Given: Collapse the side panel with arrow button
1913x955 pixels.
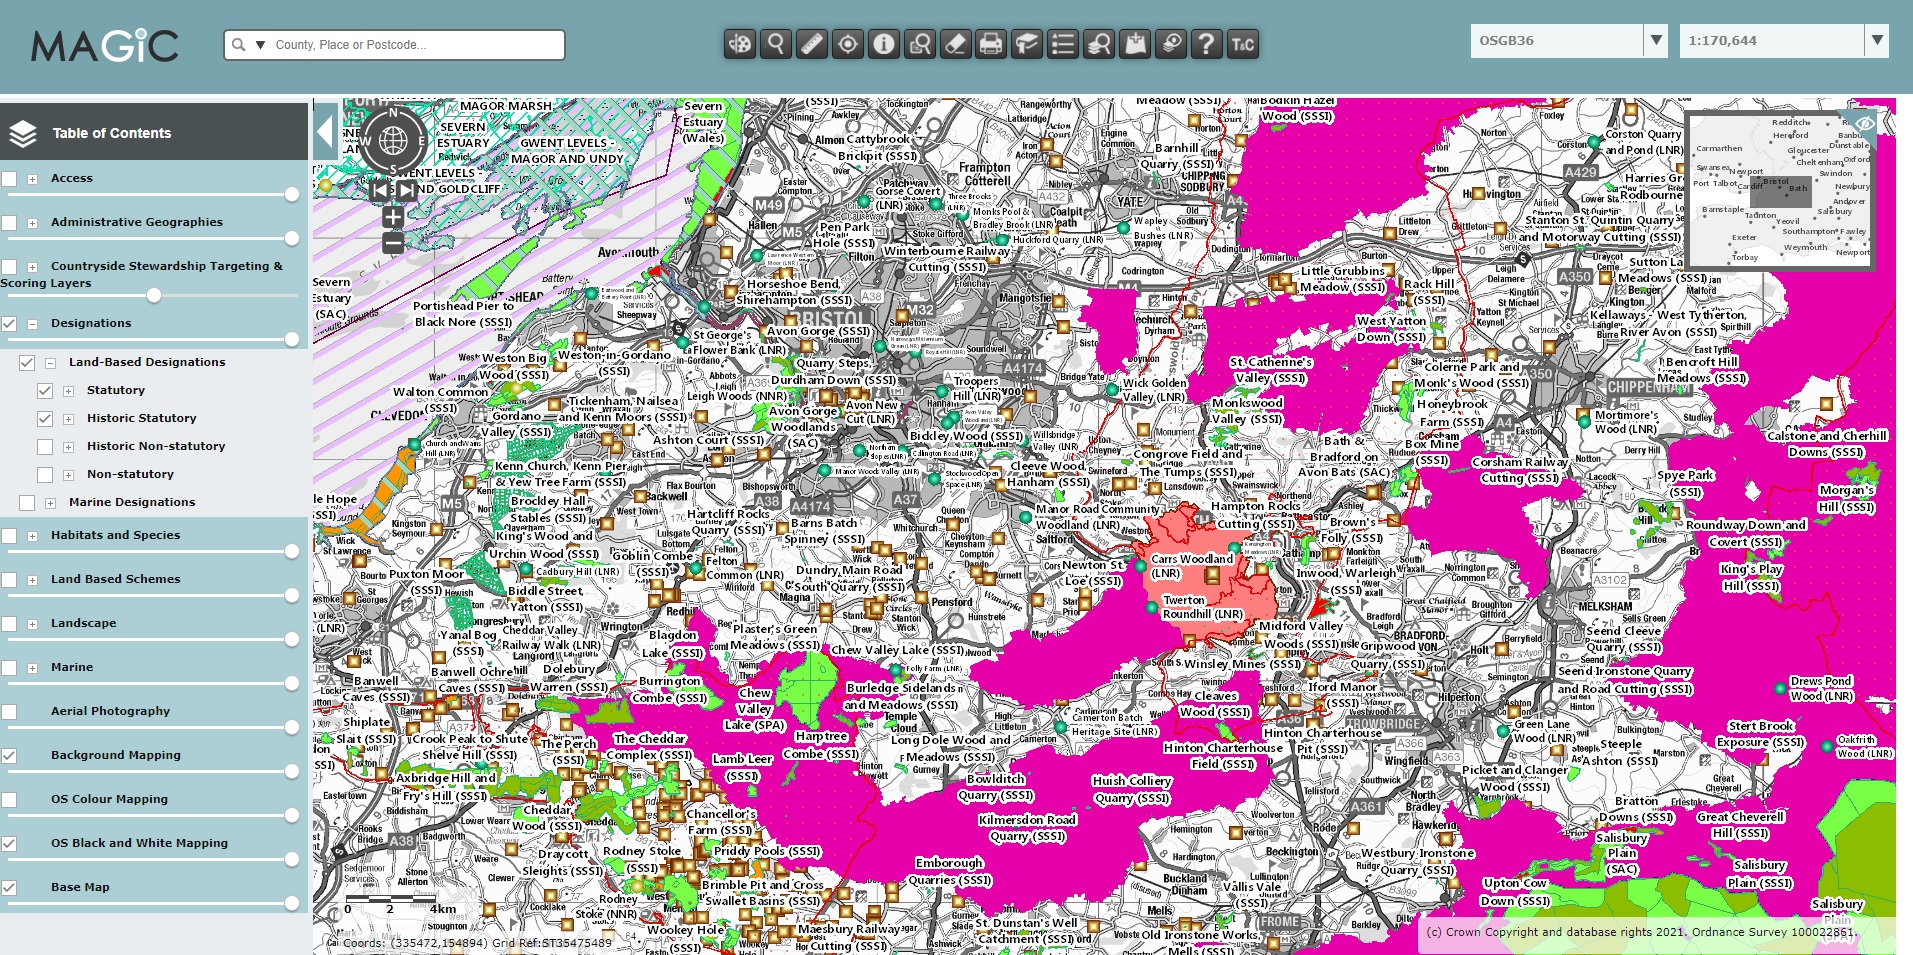Looking at the screenshot, I should [x=325, y=131].
